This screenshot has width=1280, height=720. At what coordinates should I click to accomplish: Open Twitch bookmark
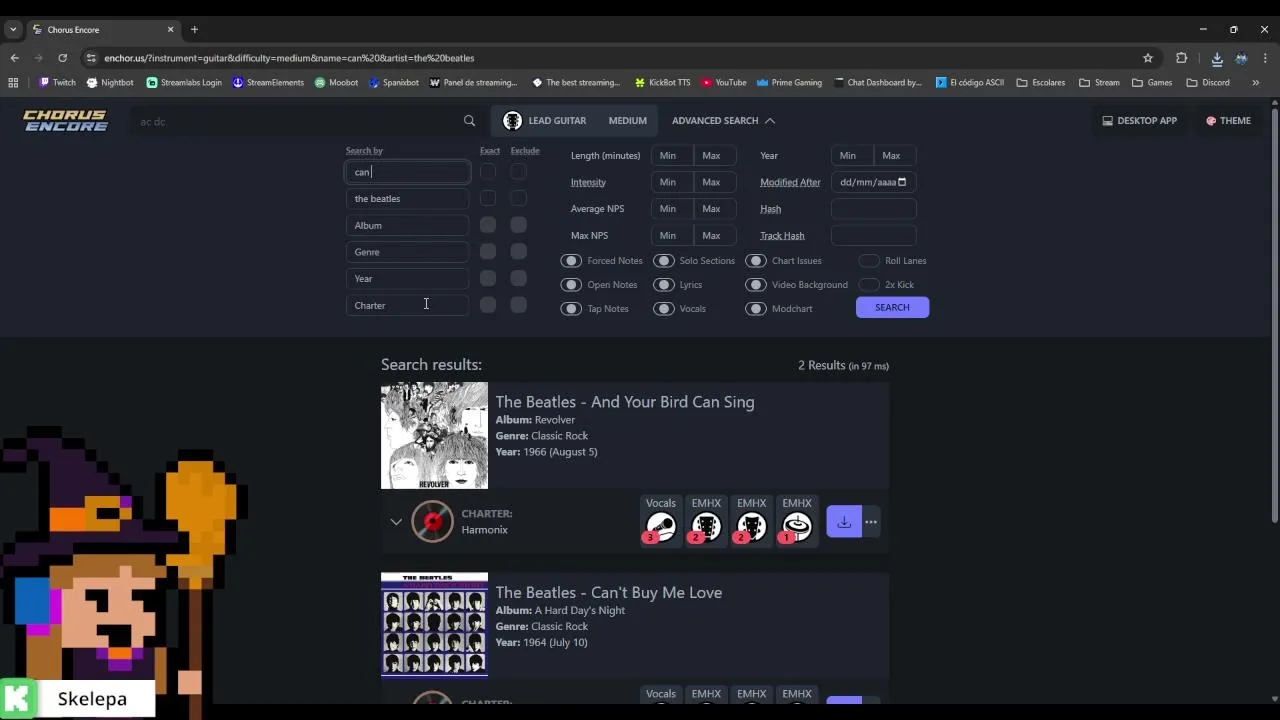(57, 83)
